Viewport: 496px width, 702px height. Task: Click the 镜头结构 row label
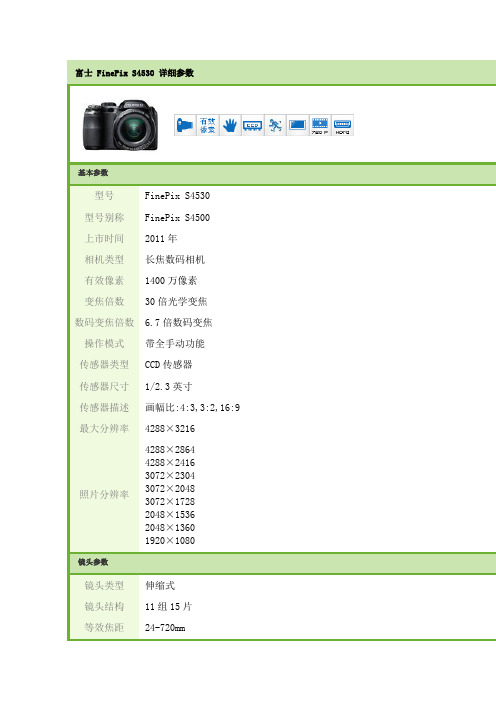tap(104, 607)
